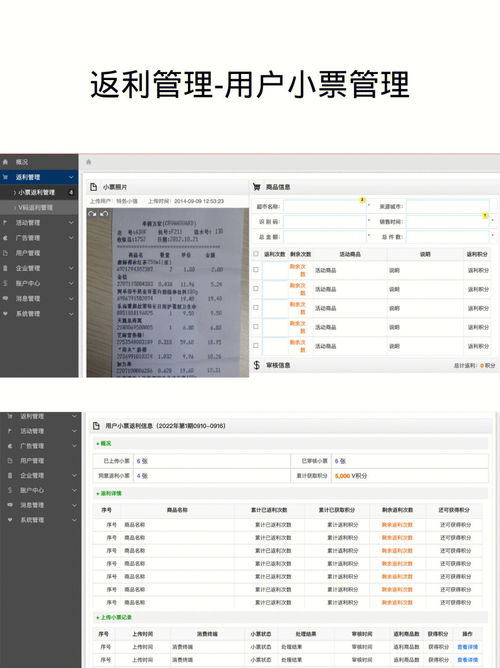Rotate the receipt photo clockwise
500x668 pixels.
coord(92,213)
